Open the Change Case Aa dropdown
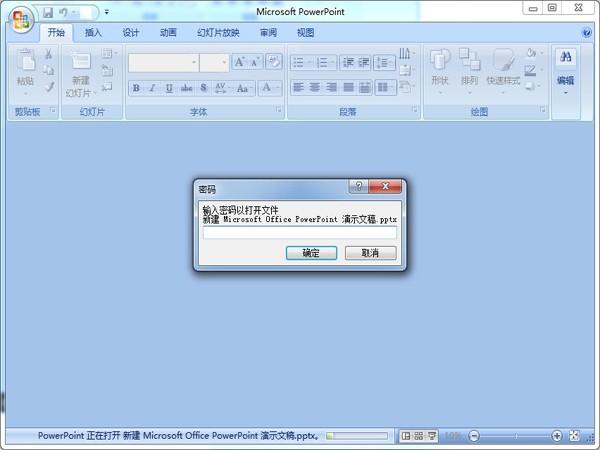Image resolution: width=600 pixels, height=450 pixels. coord(243,88)
